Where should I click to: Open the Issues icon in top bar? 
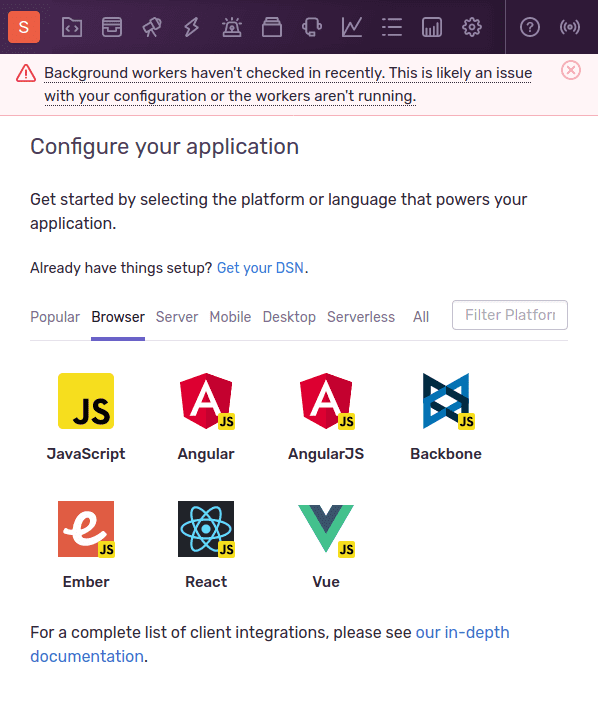click(x=112, y=27)
